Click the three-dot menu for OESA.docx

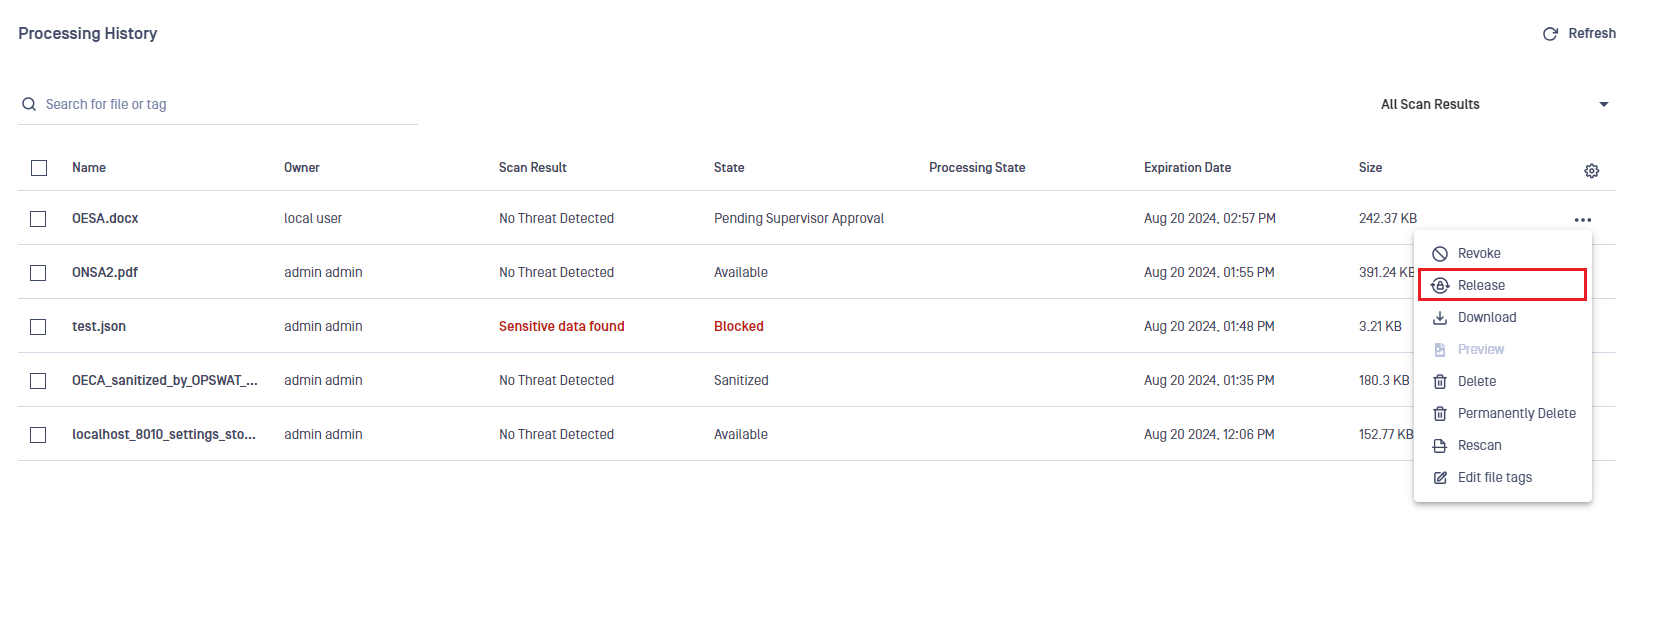click(x=1582, y=220)
